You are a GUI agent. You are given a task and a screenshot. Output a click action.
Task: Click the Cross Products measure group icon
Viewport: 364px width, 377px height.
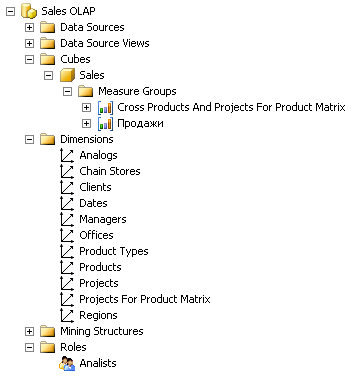tap(105, 108)
